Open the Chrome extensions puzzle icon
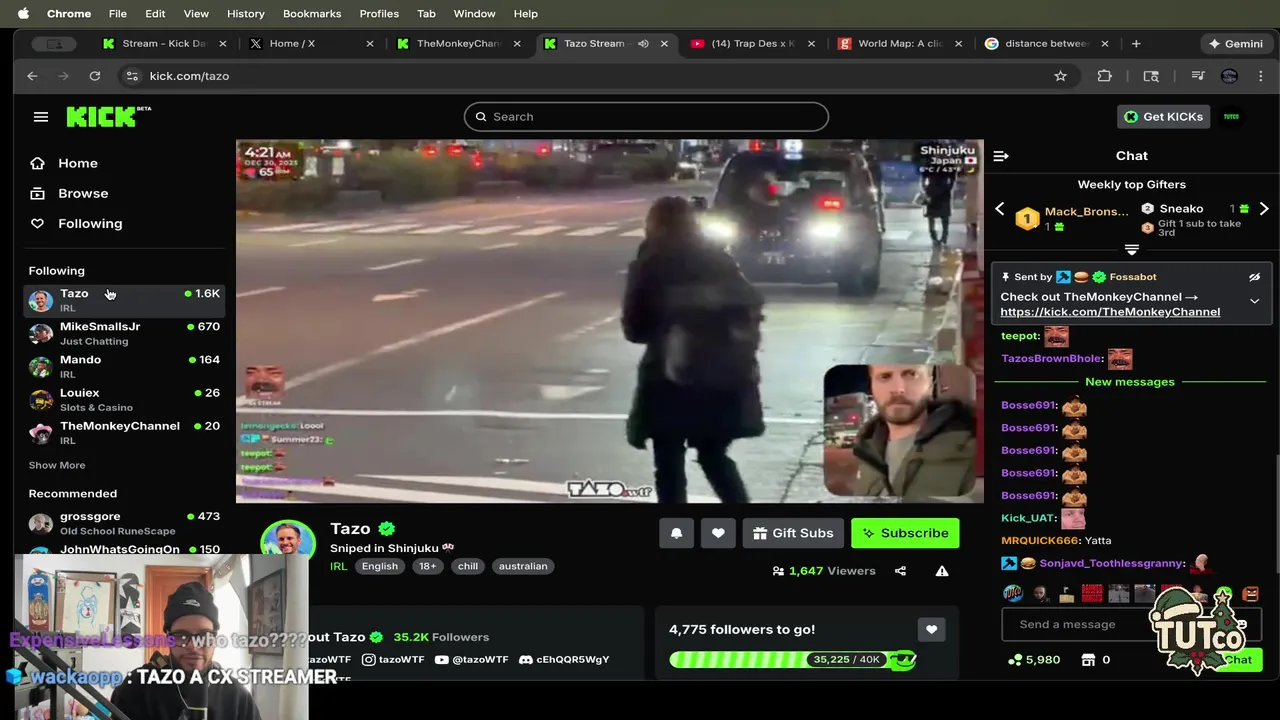Screen dimensions: 1280x720 1105,76
